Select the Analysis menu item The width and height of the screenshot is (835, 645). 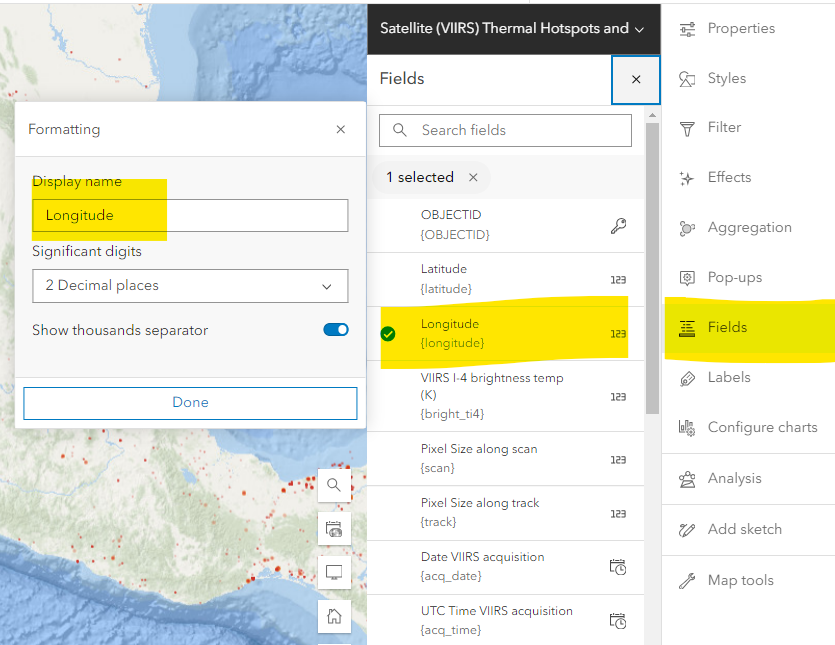[734, 479]
